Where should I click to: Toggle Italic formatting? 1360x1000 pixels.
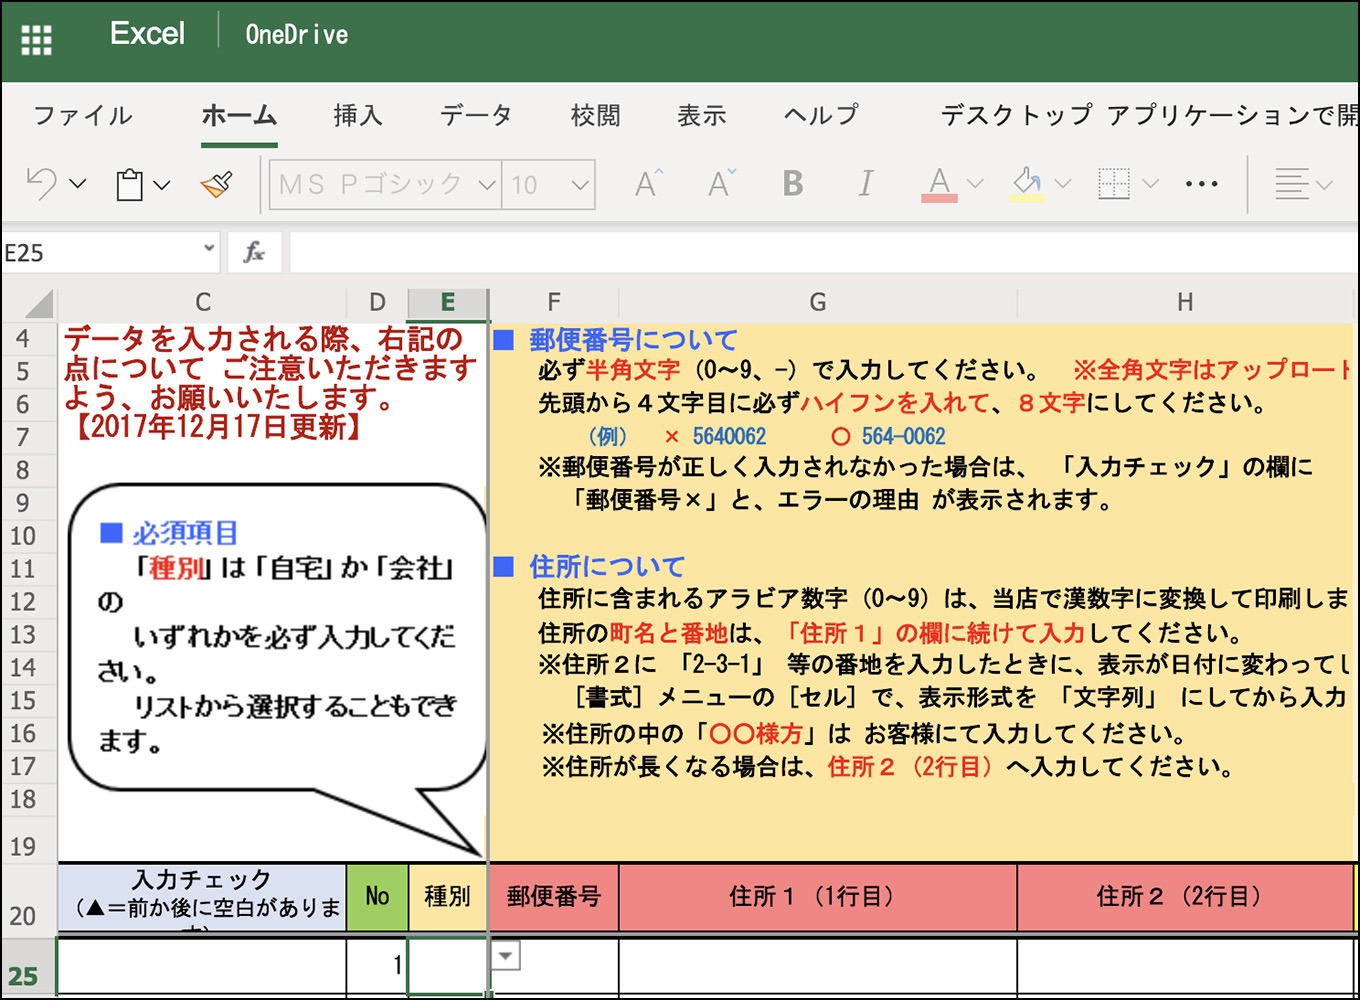[866, 184]
